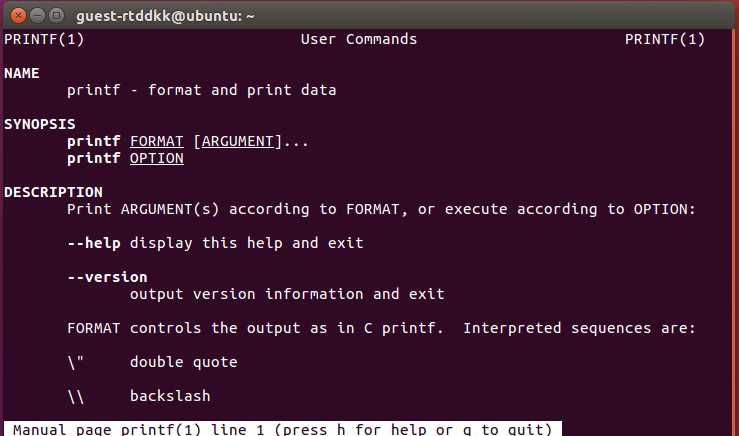Click the NAME section heading
Viewport: 739px width, 436px height.
(x=22, y=74)
